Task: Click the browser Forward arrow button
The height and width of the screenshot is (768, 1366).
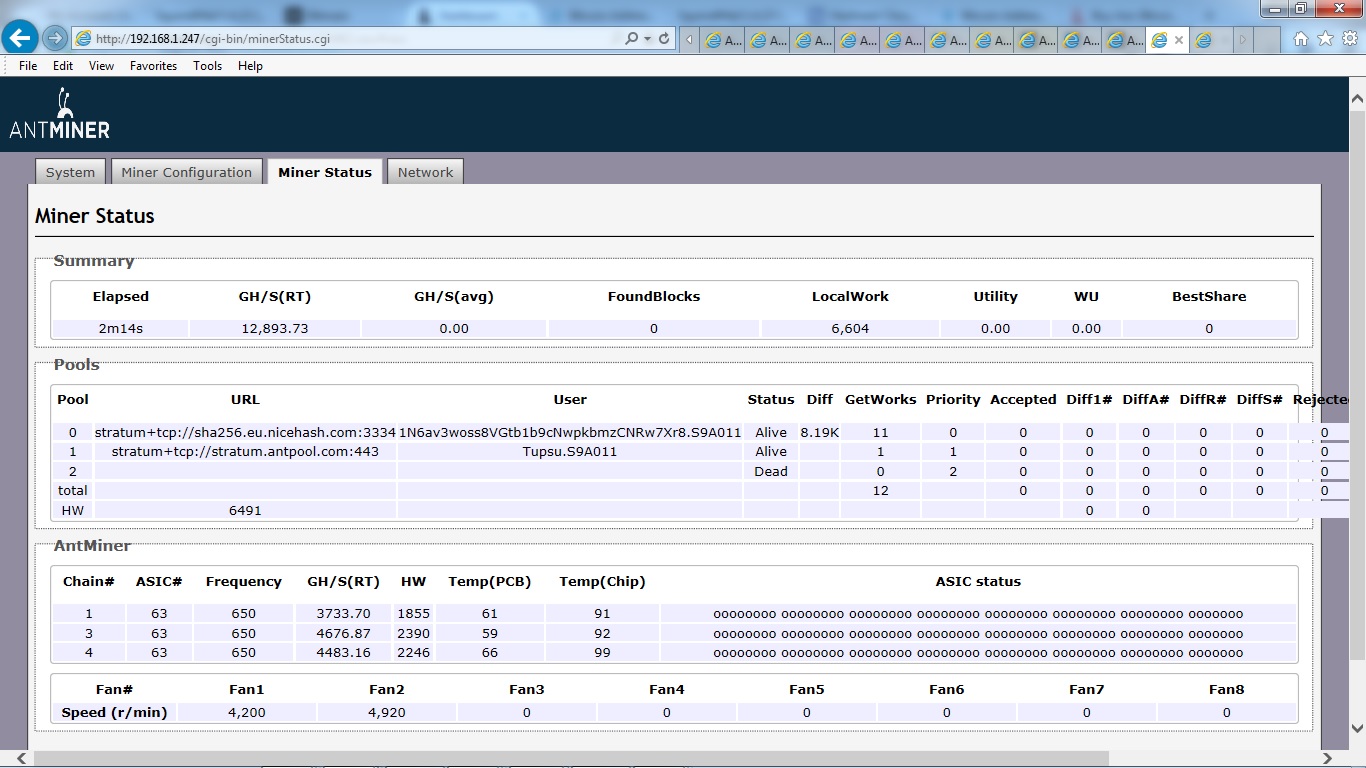Action: tap(55, 38)
